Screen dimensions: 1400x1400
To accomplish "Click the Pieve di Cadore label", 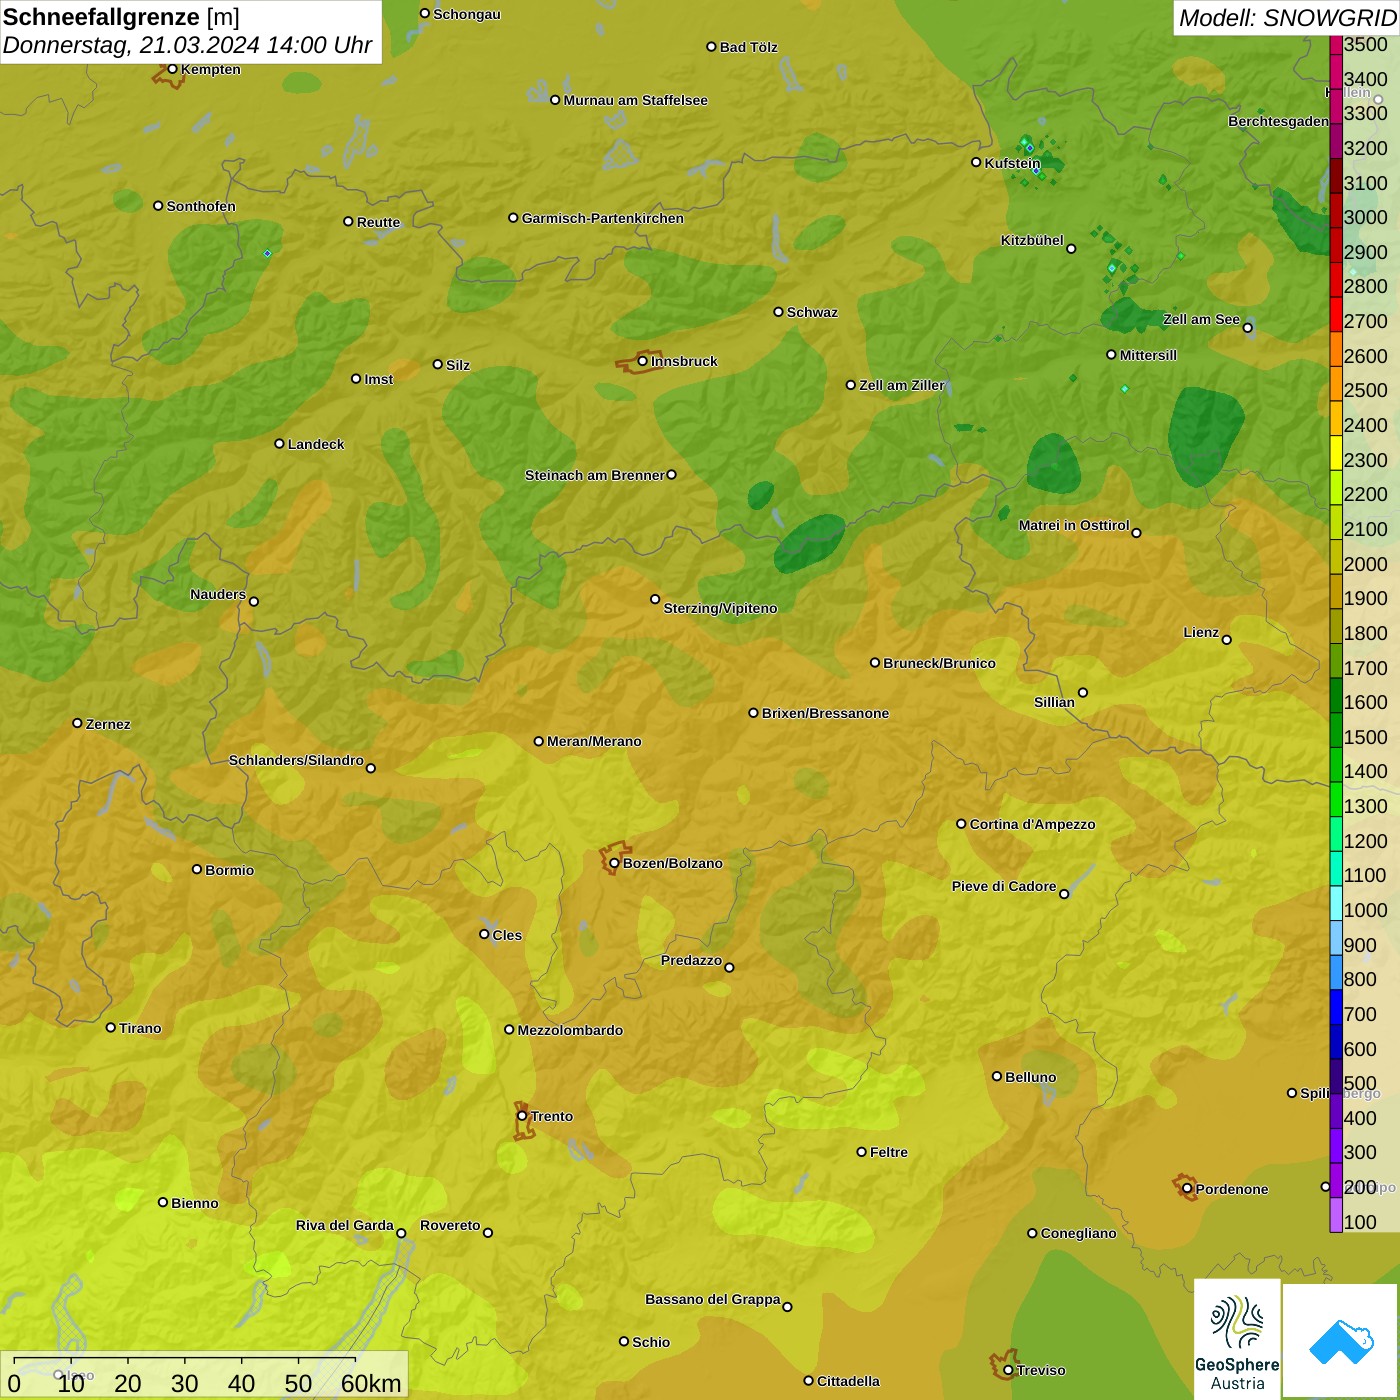I will 1003,886.
